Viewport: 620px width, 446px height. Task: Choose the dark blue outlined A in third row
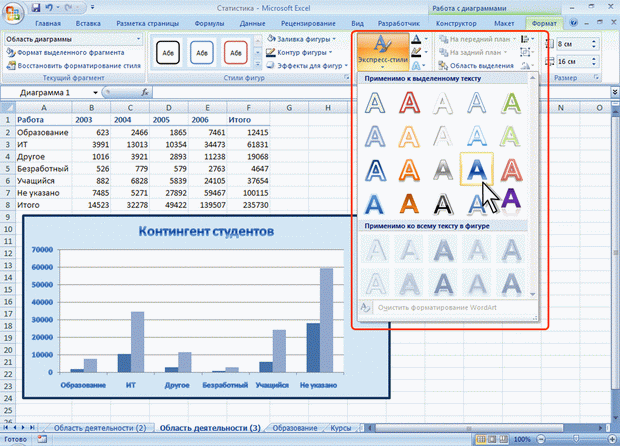(375, 170)
